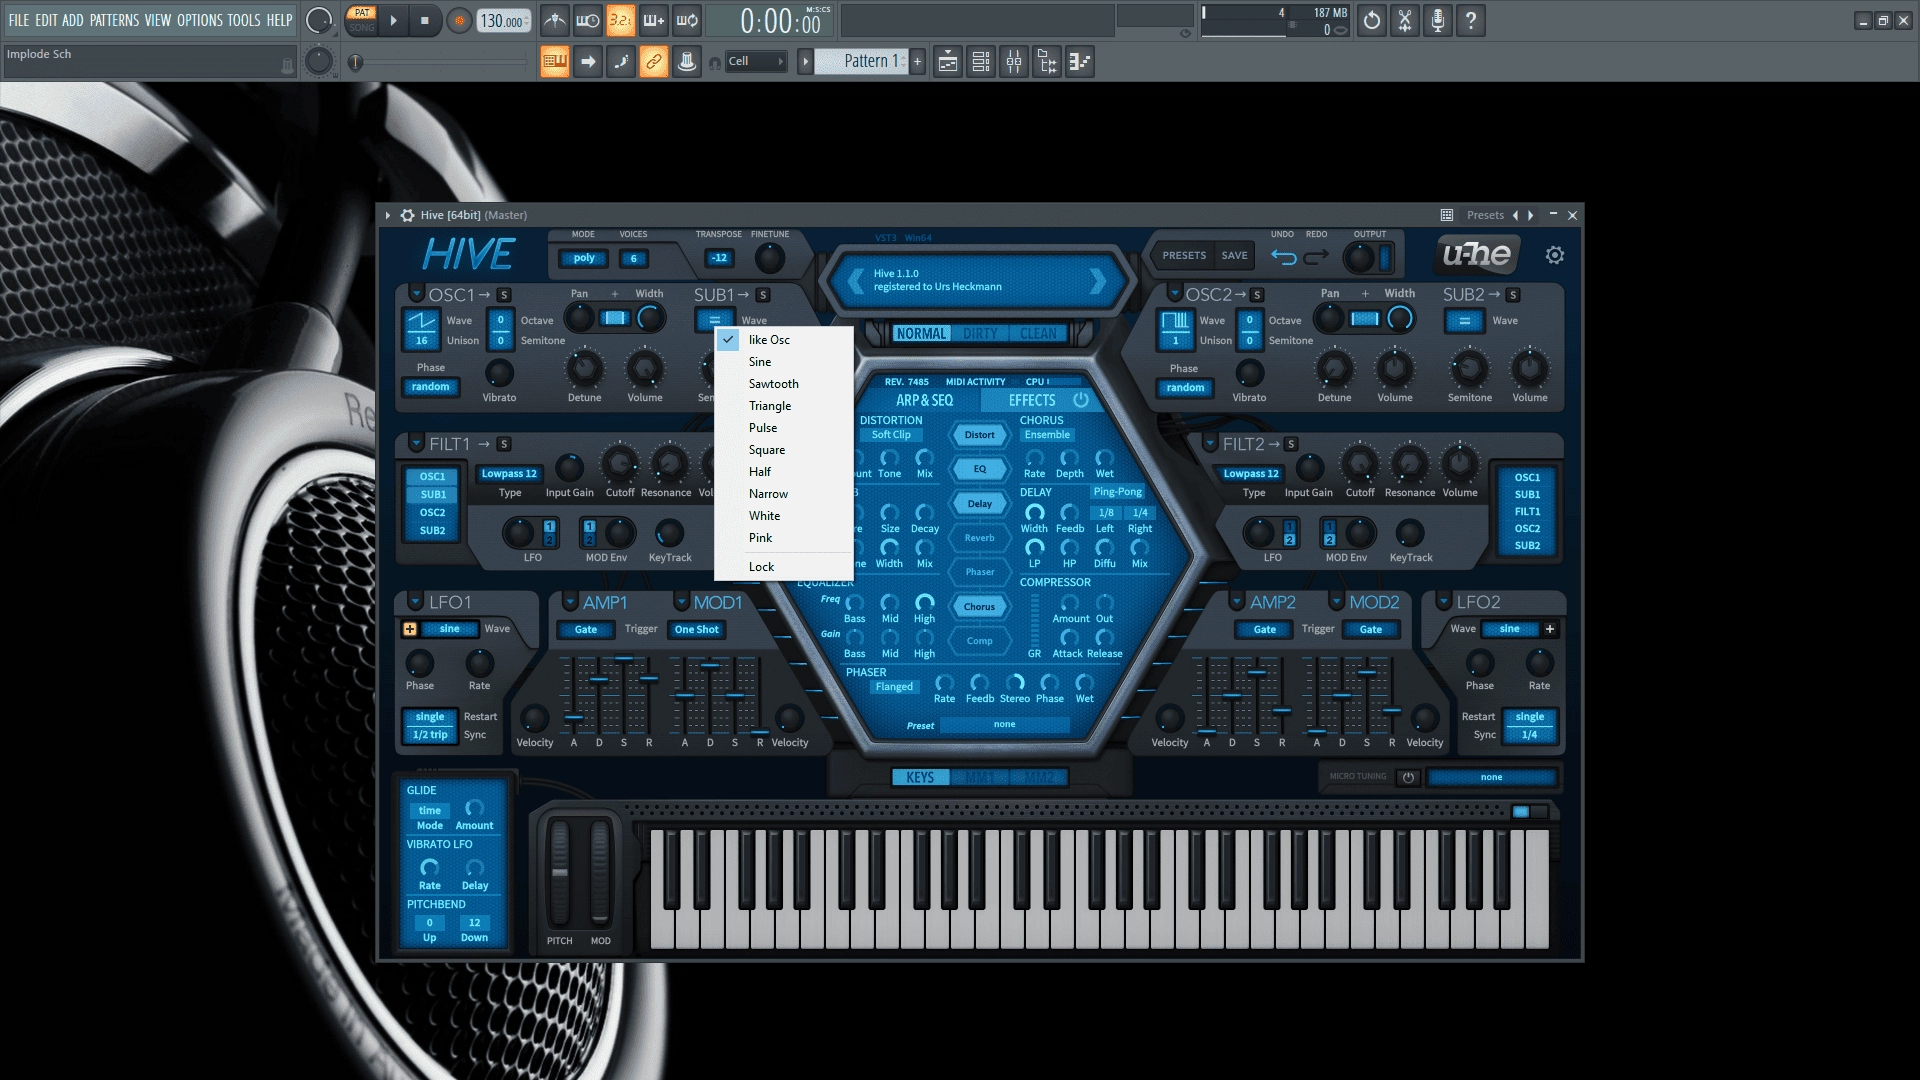Click previous preset arrow in Hive display
1920x1080 pixels.
point(856,281)
